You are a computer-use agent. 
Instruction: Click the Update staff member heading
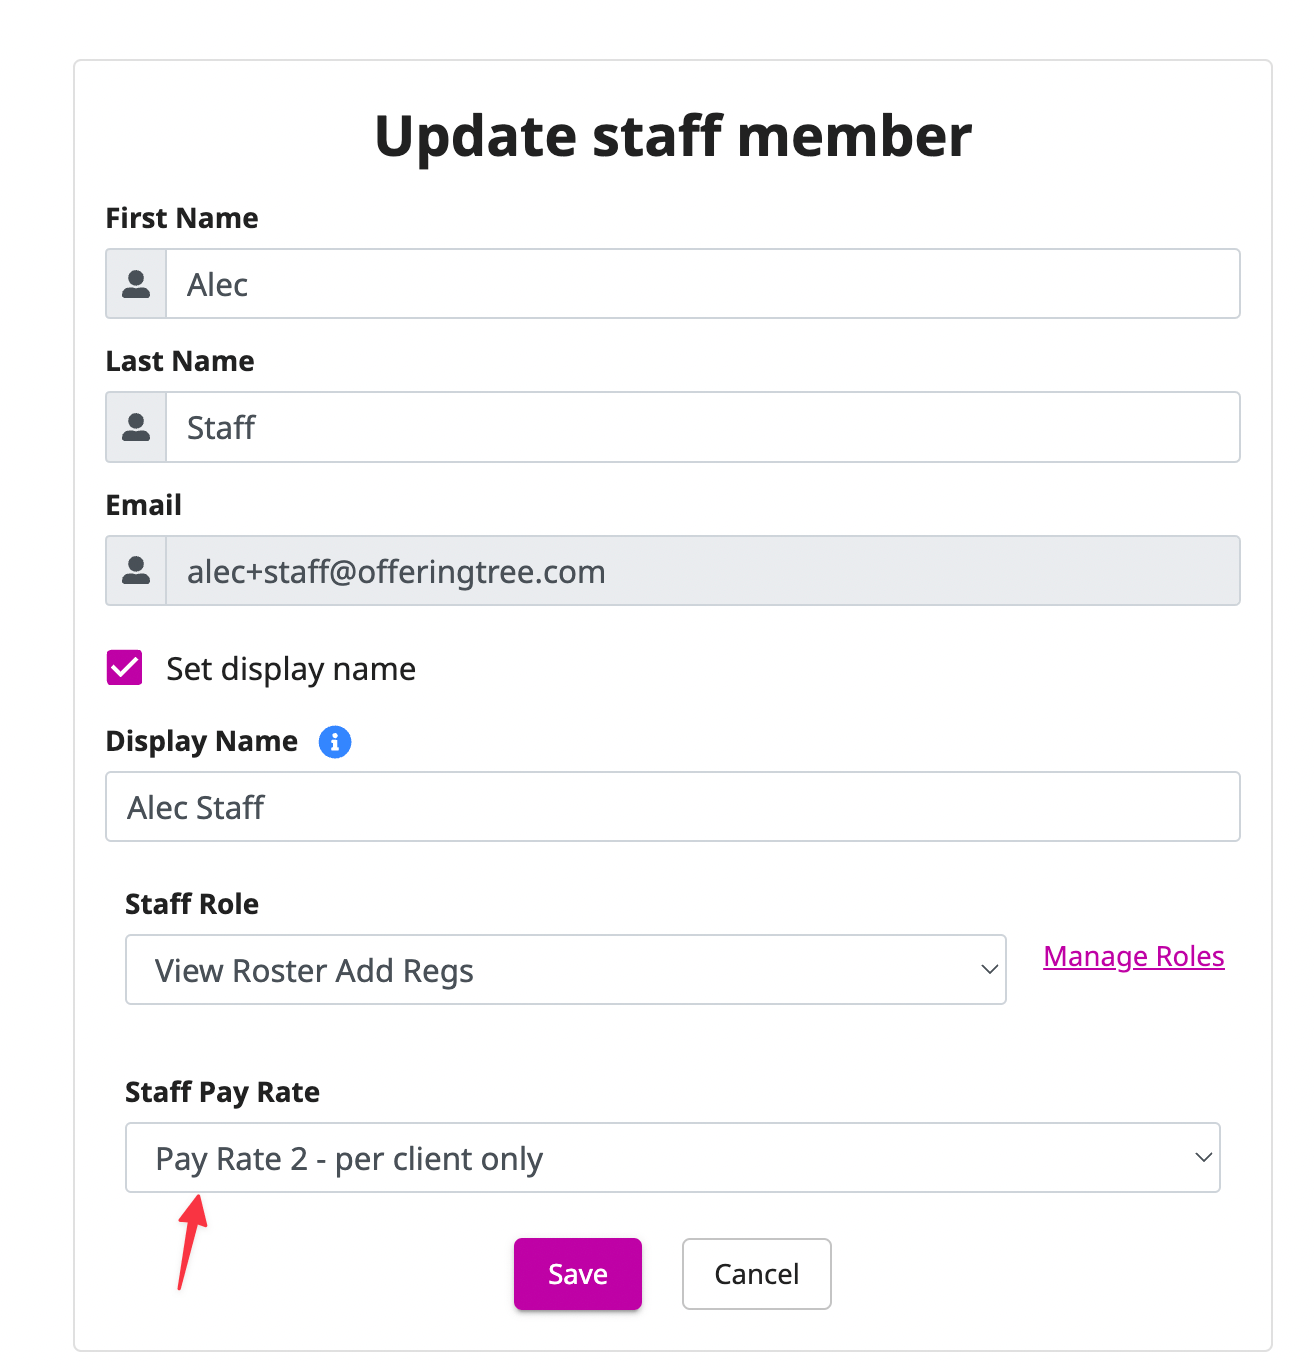673,136
